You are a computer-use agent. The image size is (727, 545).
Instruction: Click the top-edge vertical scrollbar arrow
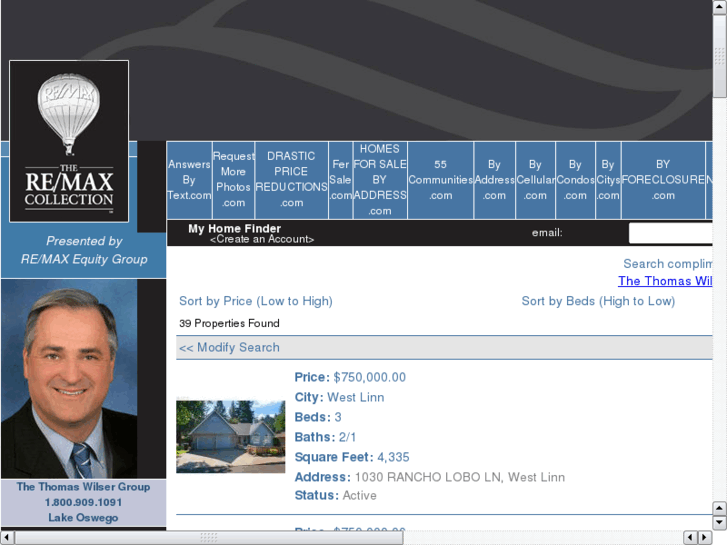click(x=720, y=7)
